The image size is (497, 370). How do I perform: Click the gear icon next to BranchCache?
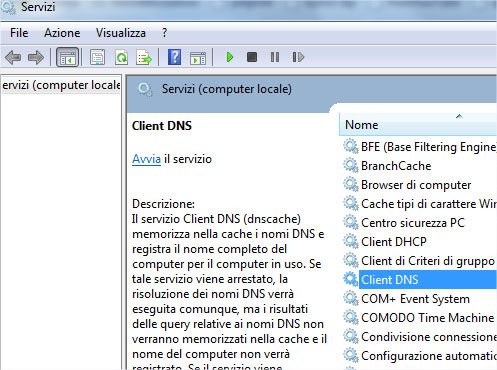[351, 166]
